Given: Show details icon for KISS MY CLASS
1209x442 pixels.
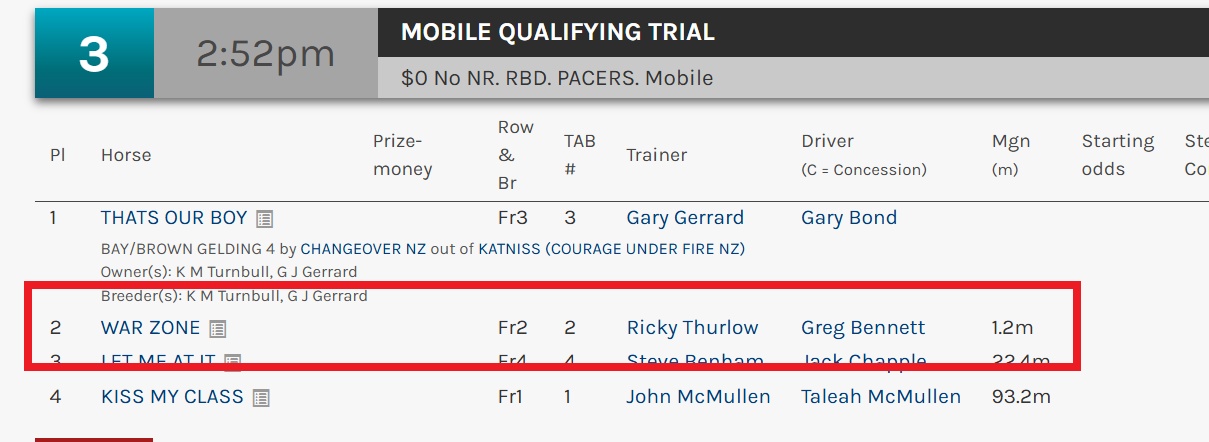Looking at the screenshot, I should 261,397.
